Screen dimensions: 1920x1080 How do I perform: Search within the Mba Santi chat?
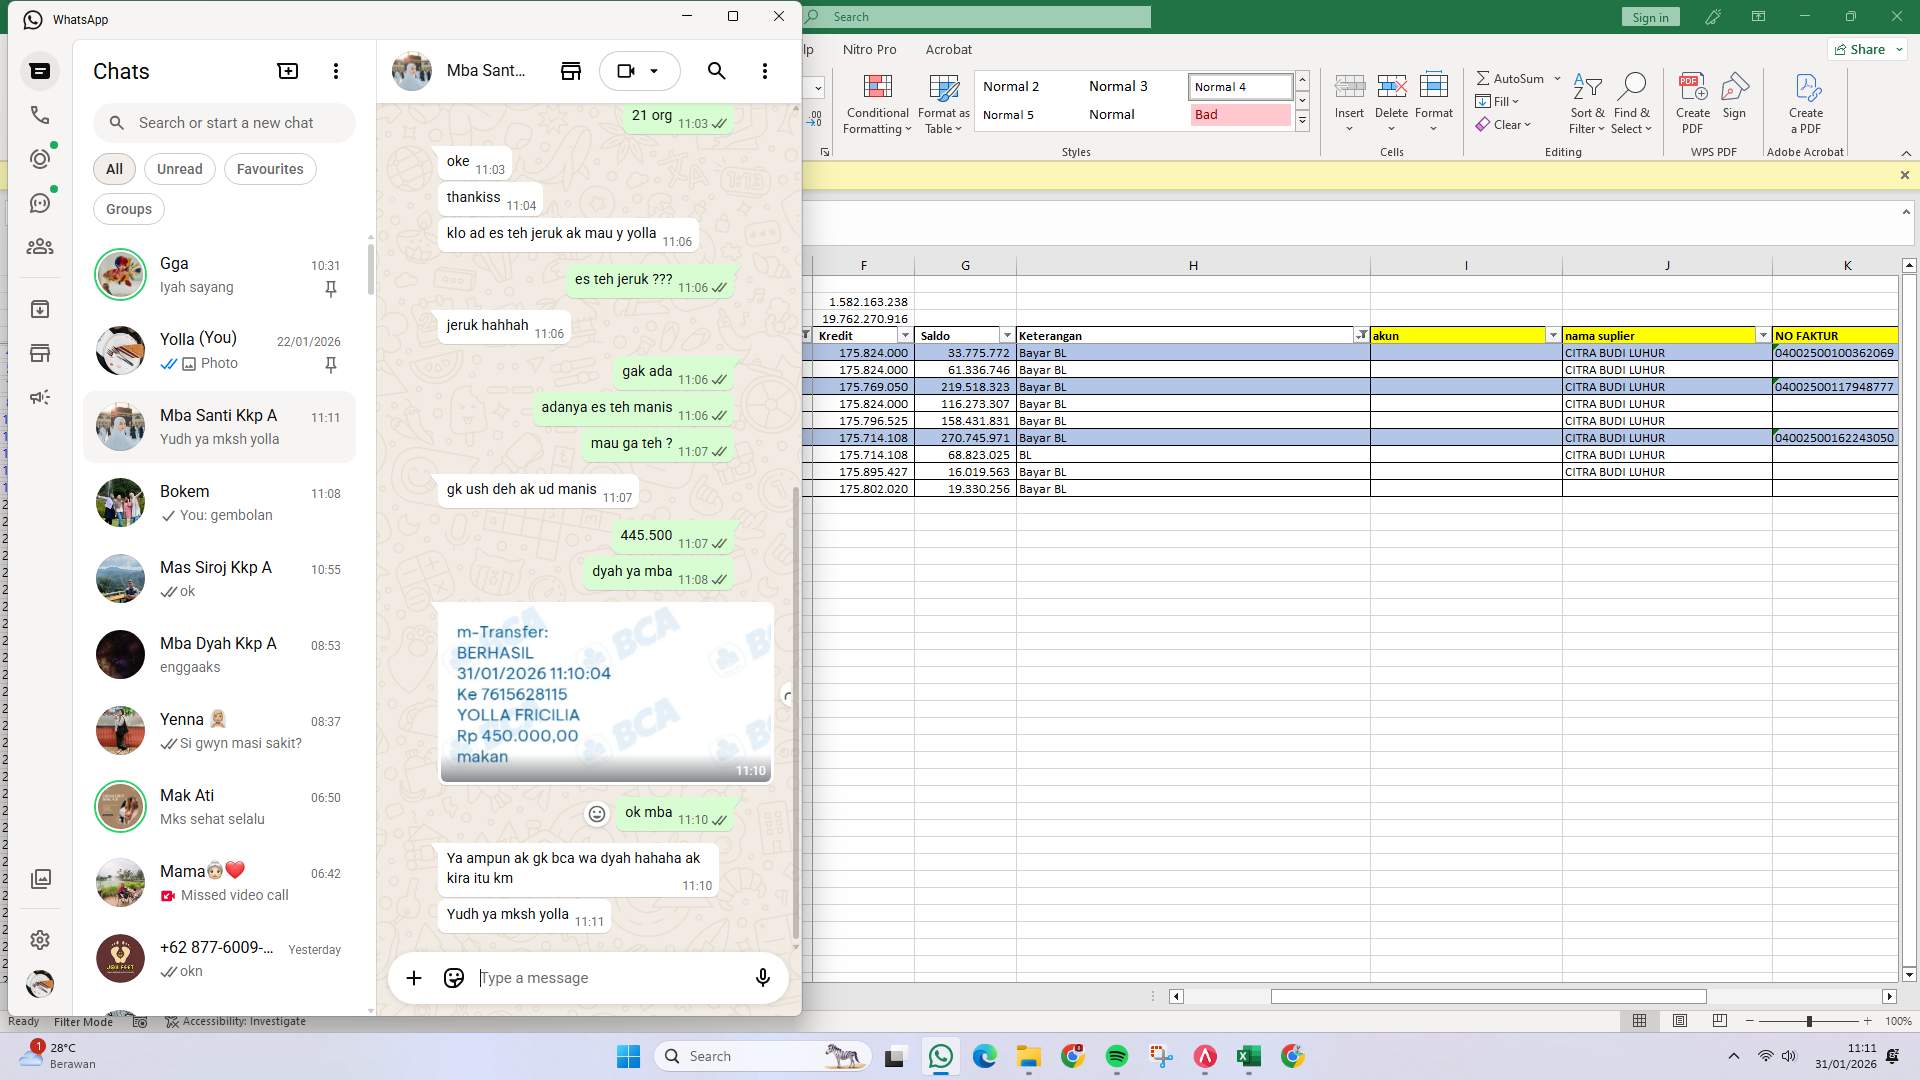(x=716, y=71)
